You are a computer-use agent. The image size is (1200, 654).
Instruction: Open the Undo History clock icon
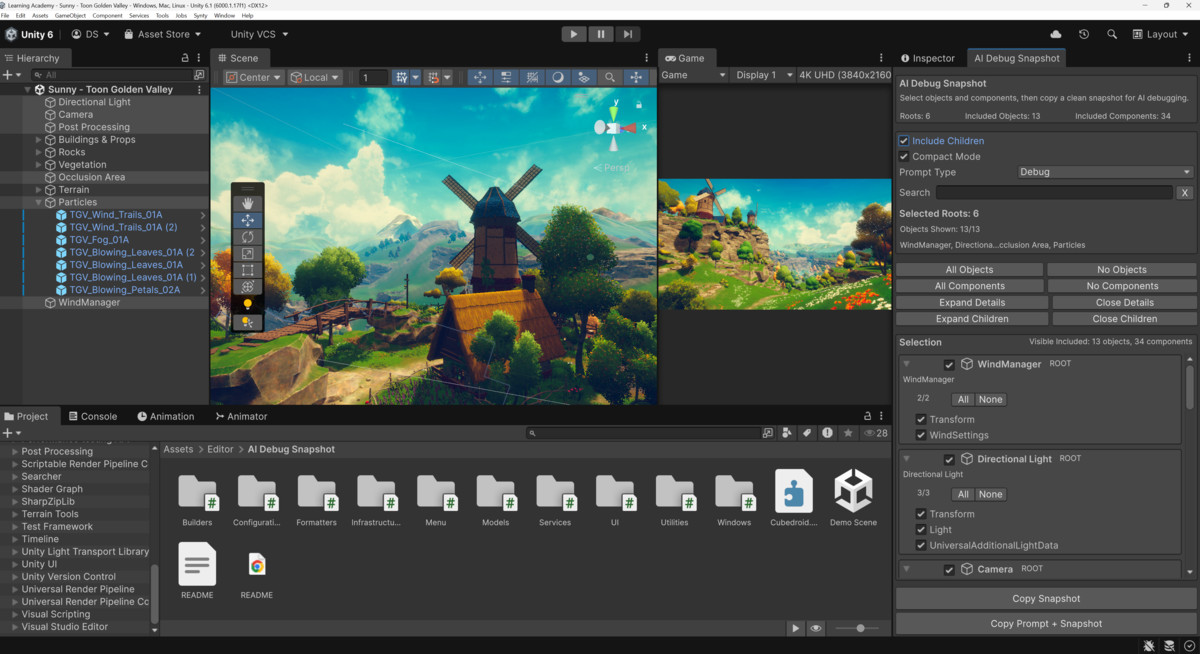click(1084, 34)
